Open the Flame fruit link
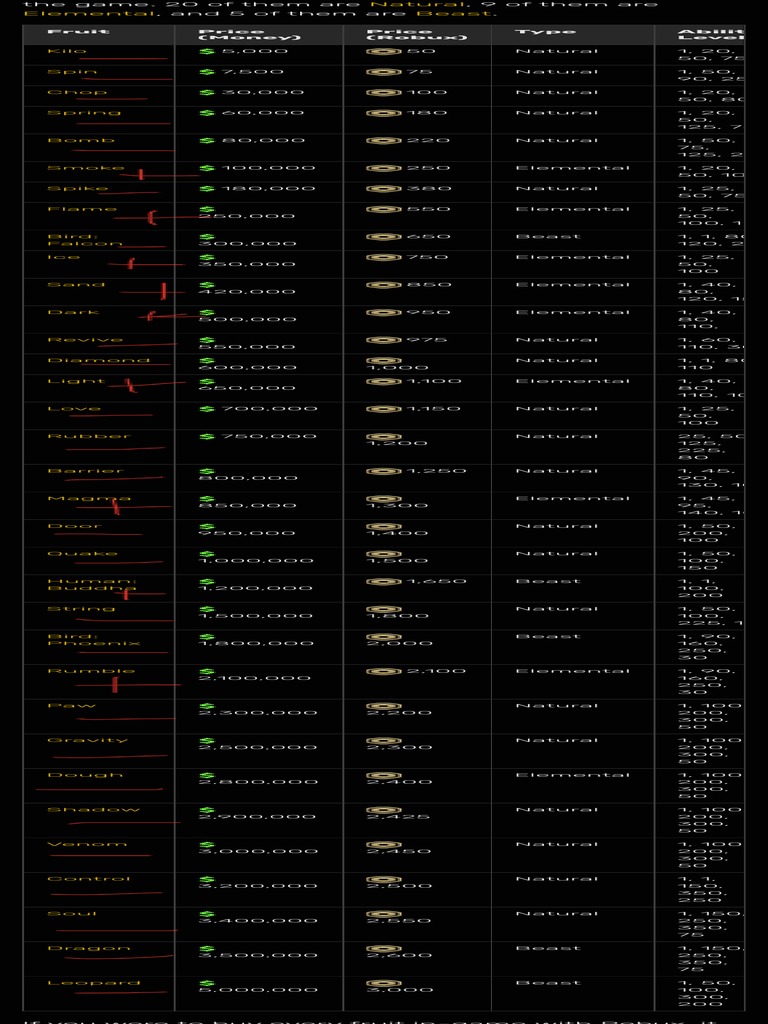The width and height of the screenshot is (768, 1024). [82, 210]
